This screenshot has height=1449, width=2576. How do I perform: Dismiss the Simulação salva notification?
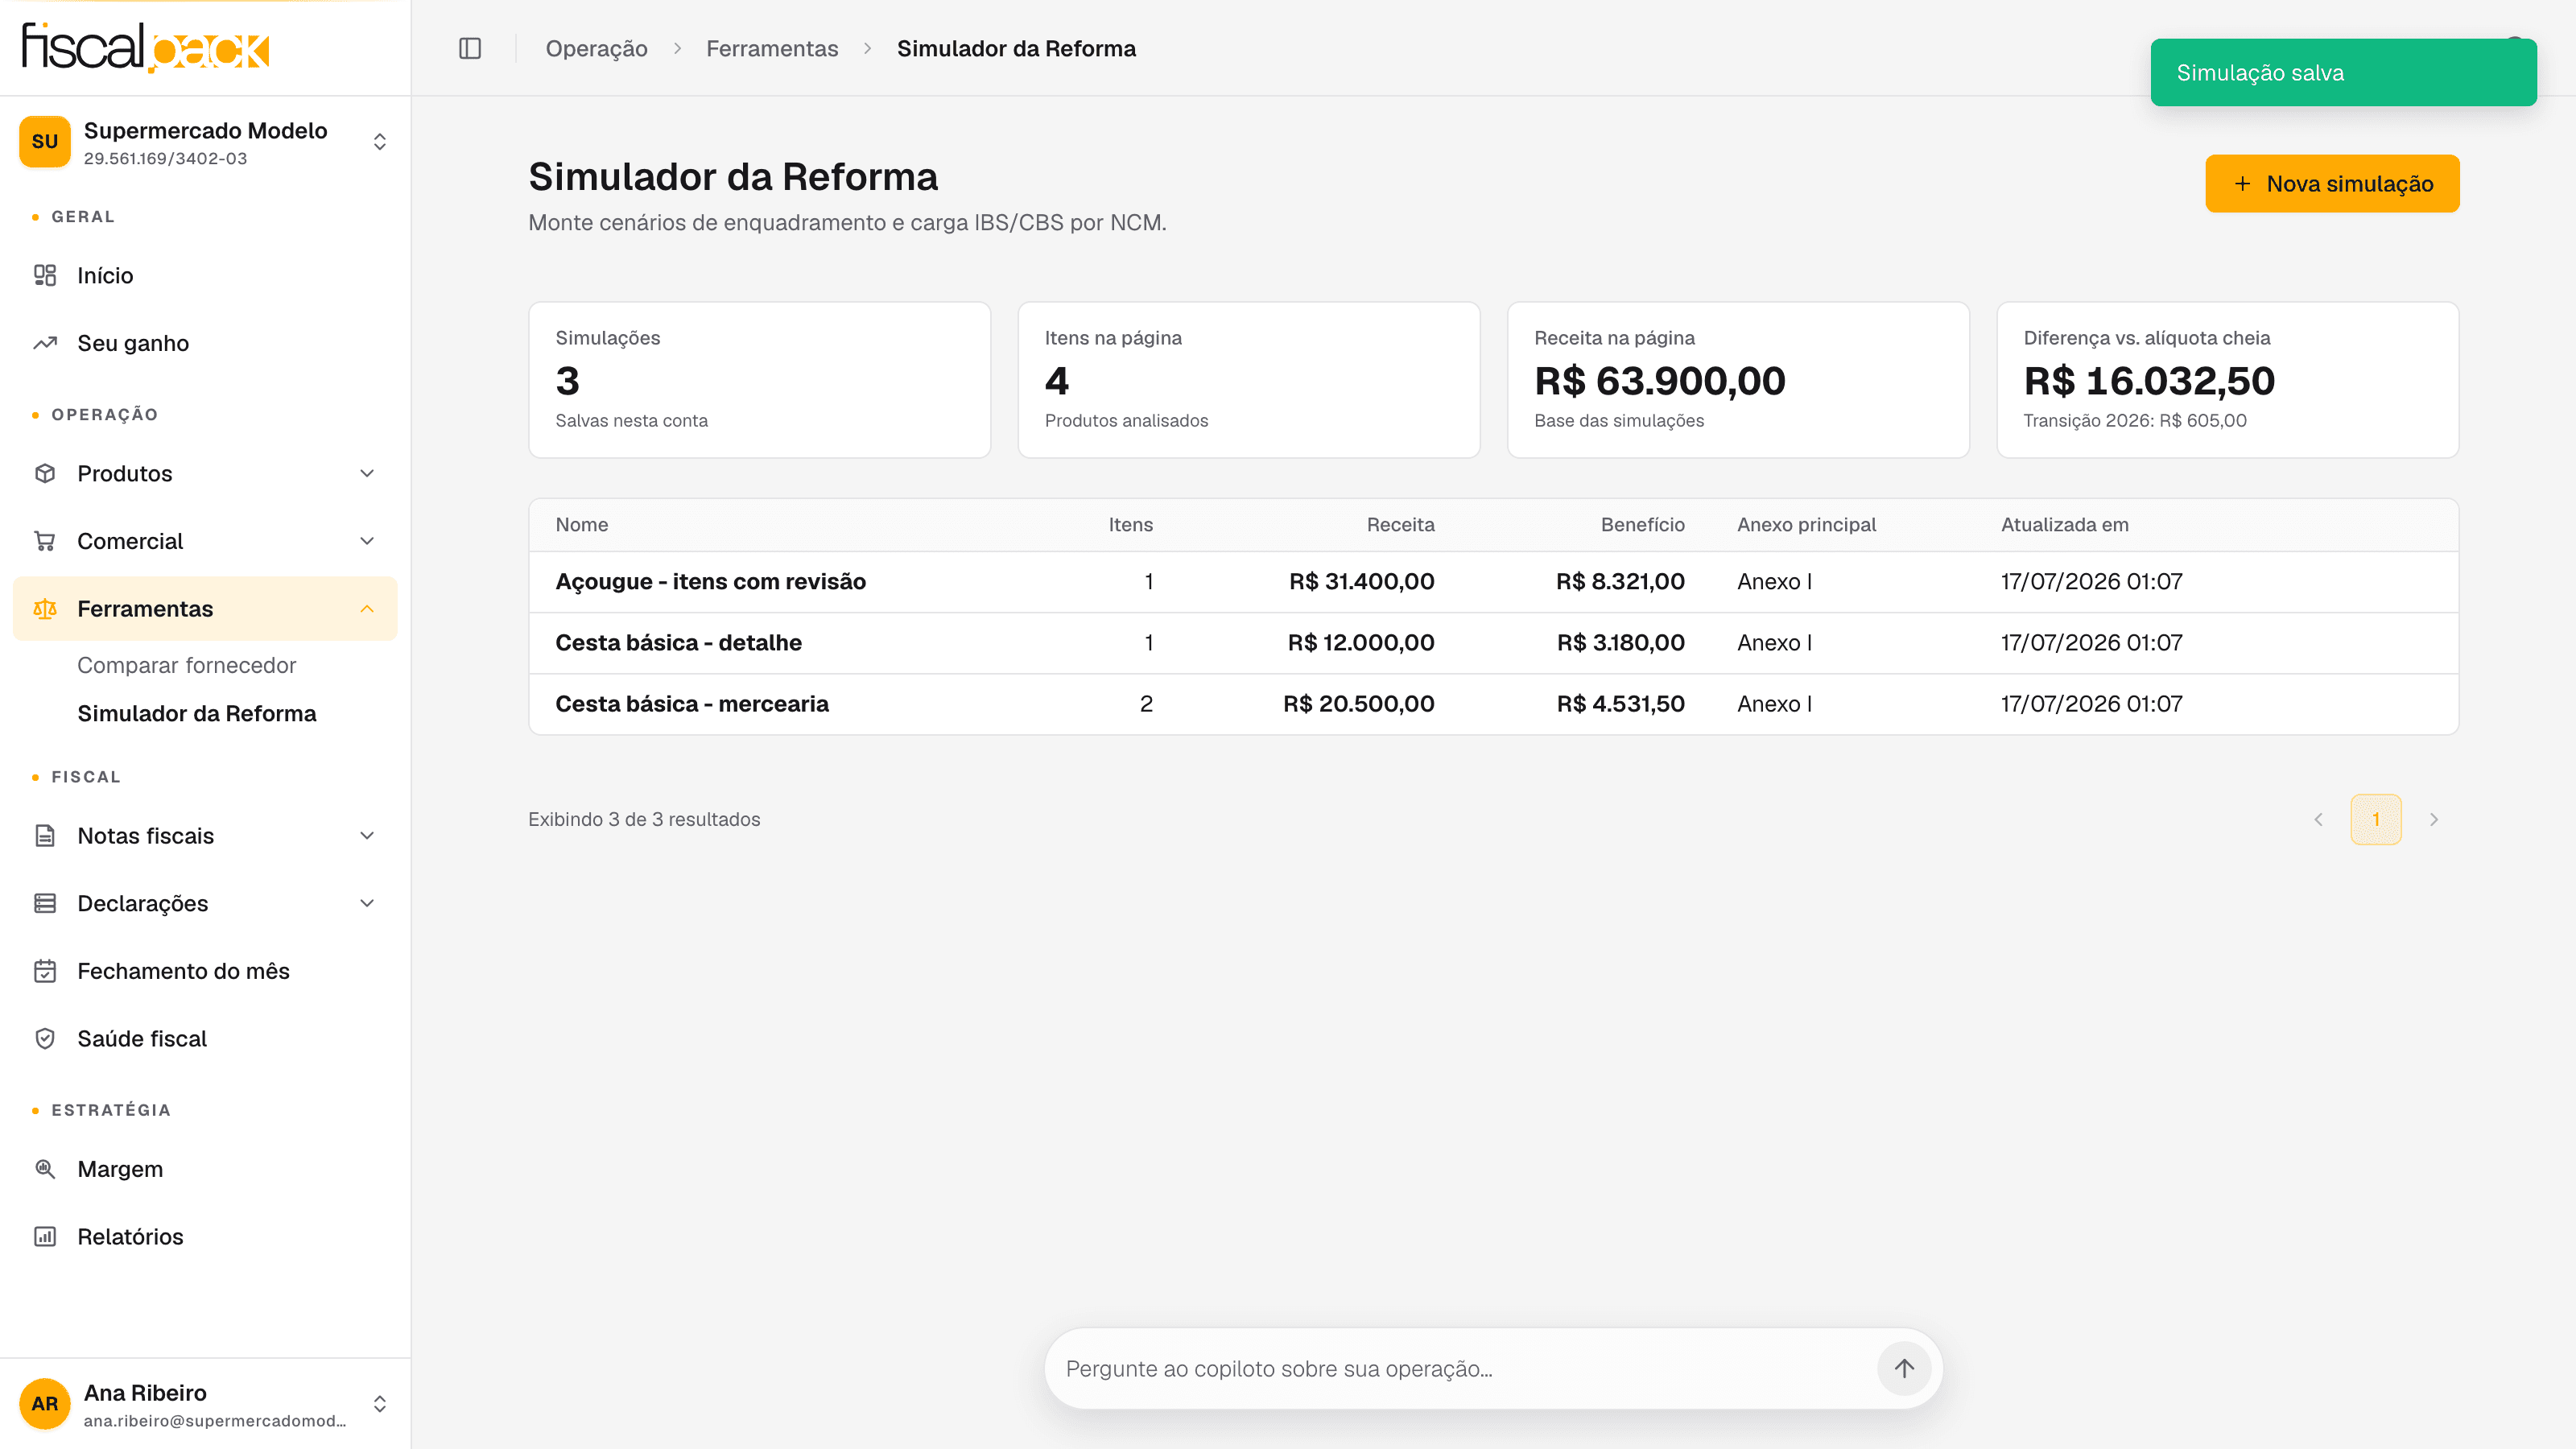pos(2343,72)
